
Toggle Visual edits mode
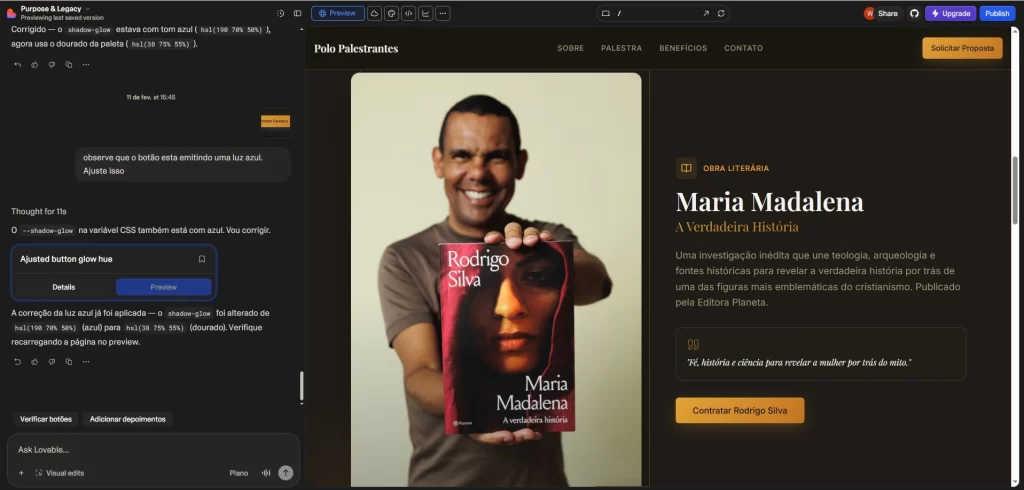coord(59,473)
